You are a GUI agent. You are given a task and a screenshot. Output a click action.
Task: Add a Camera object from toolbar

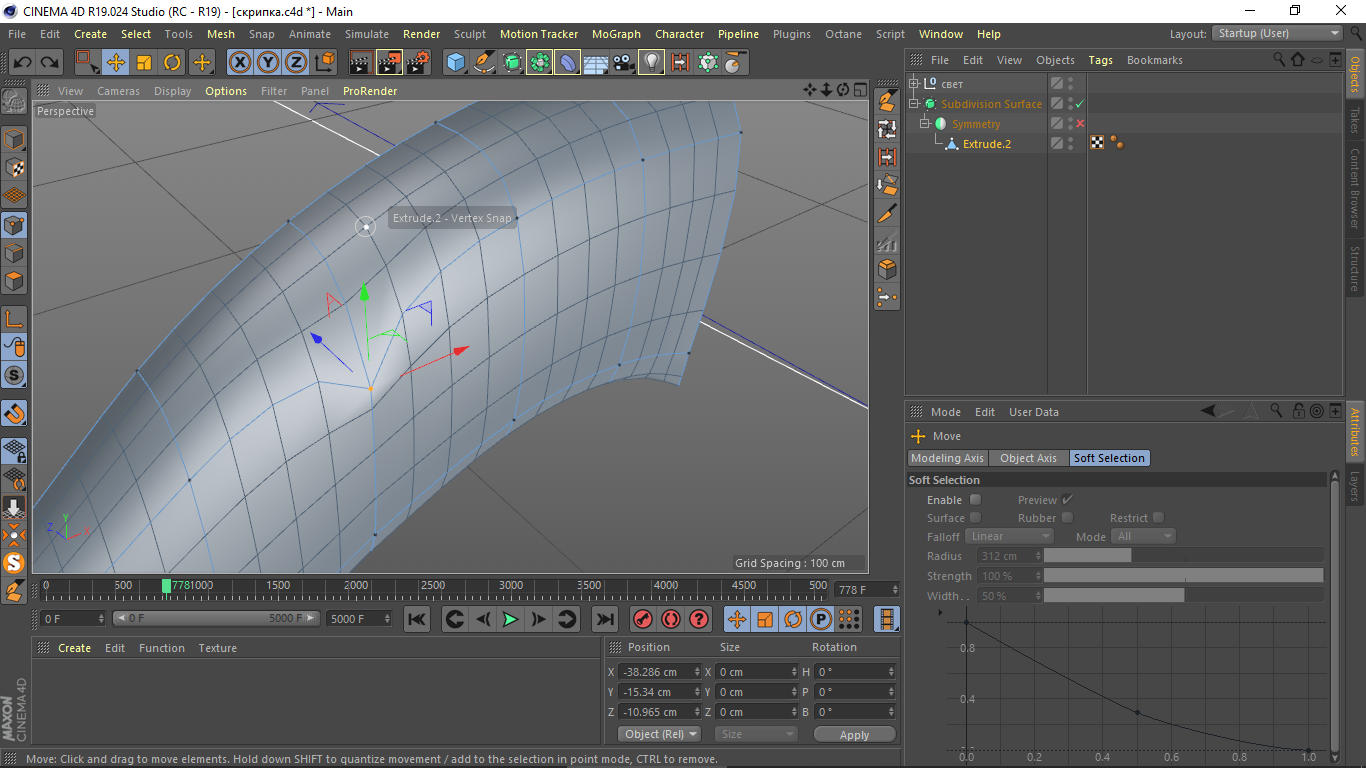pyautogui.click(x=624, y=62)
